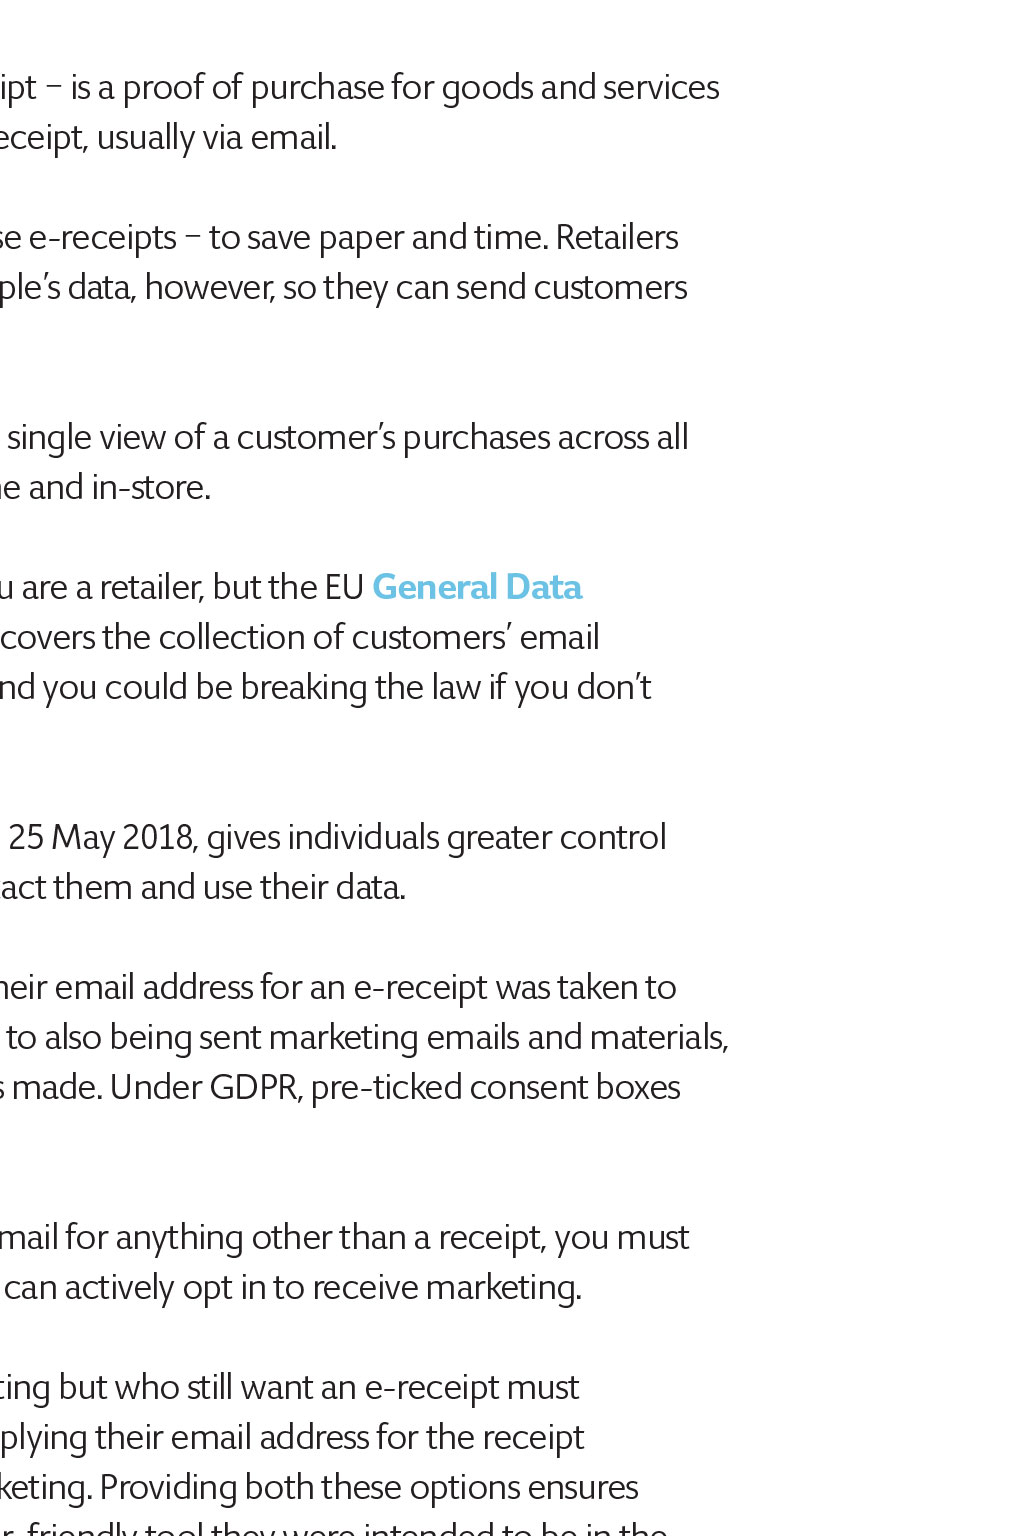Open the General Data link
This screenshot has height=1536, width=1024.
477,587
